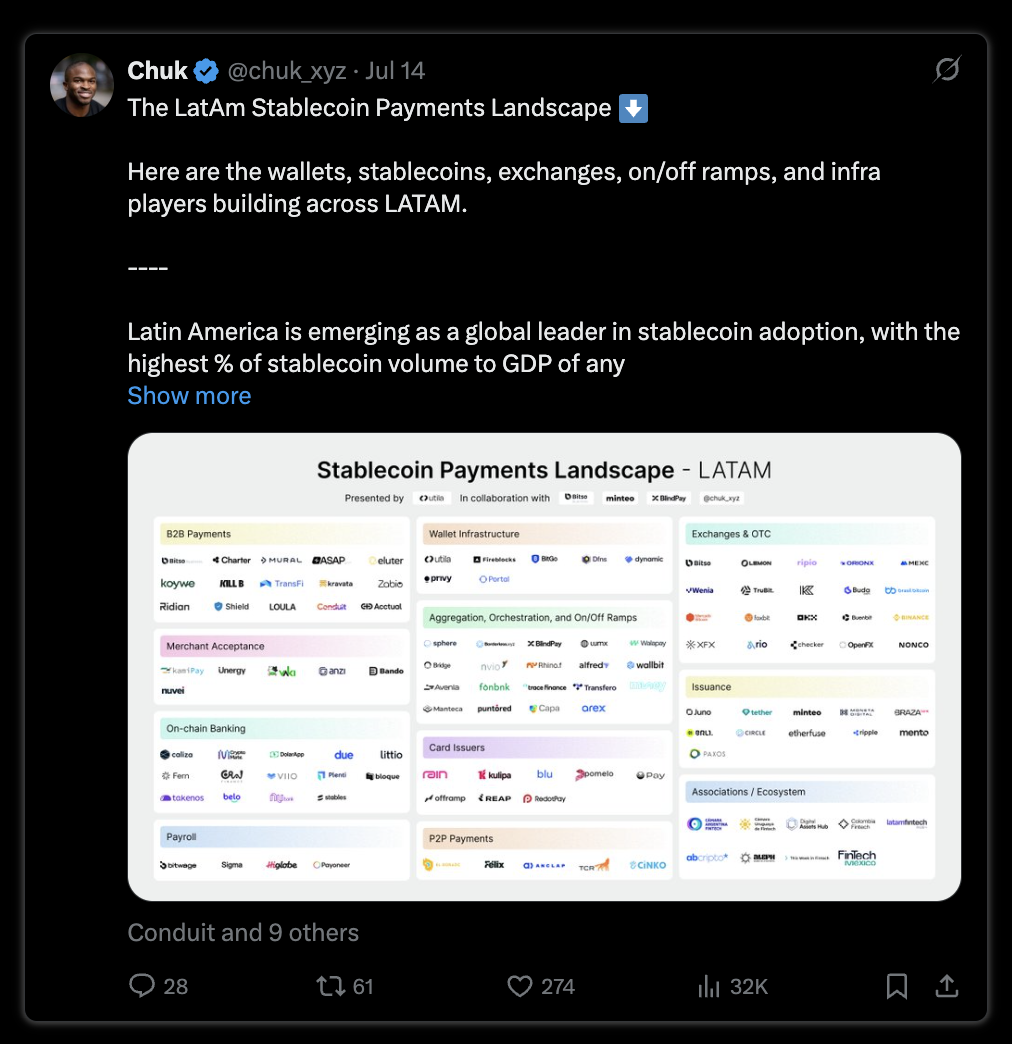1012x1044 pixels.
Task: Click the repost arrows icon
Action: 330,986
